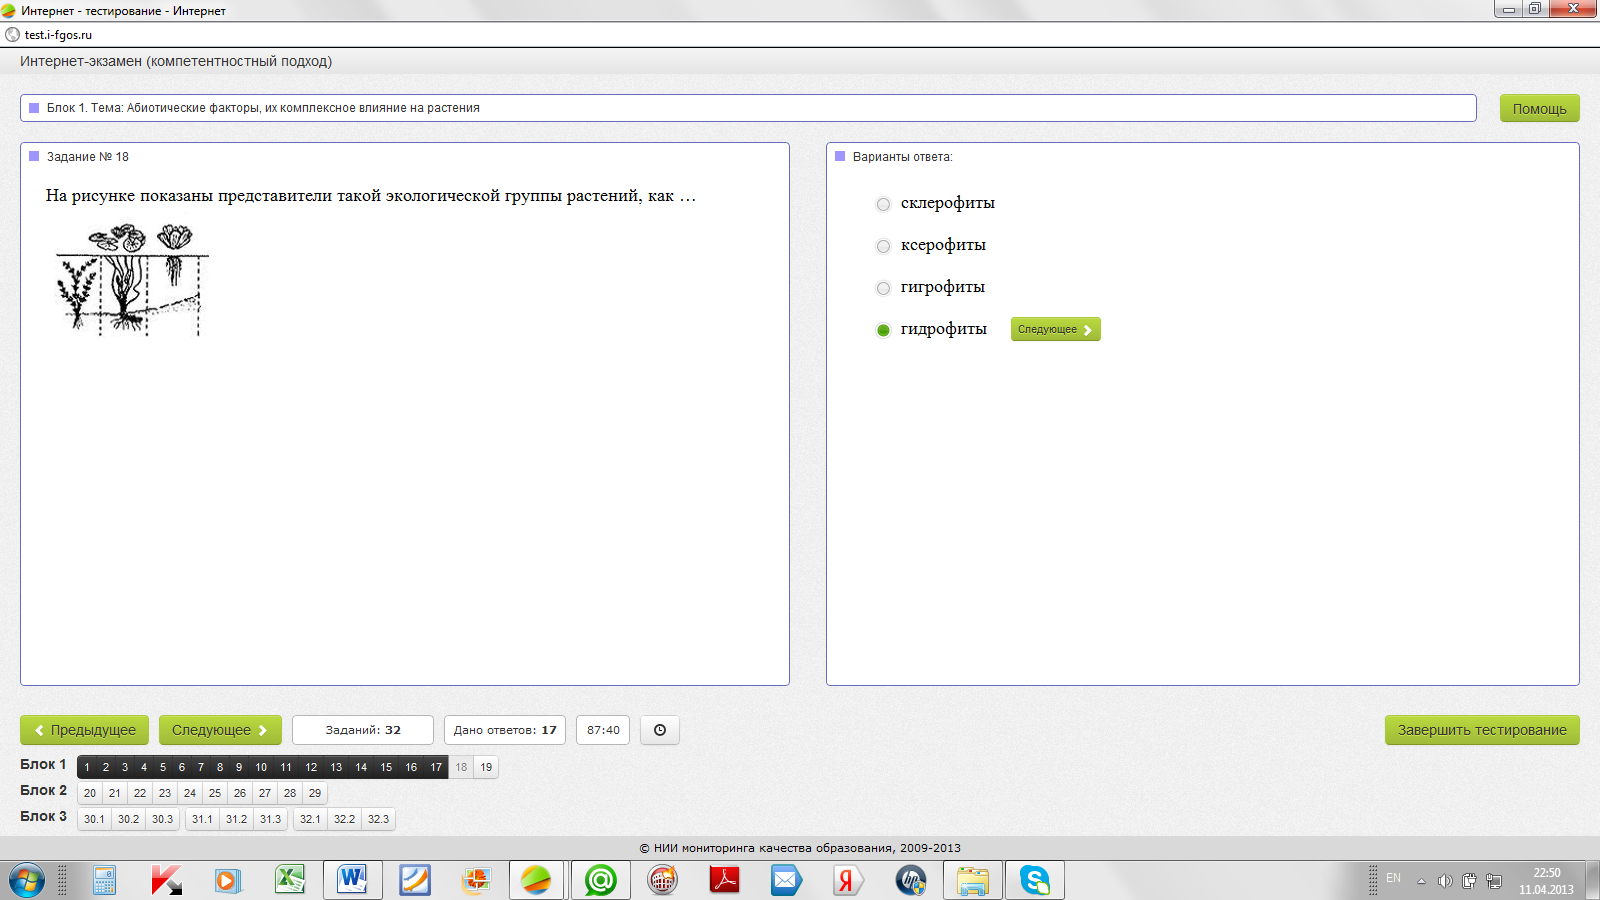The image size is (1600, 900).
Task: Open the network tray icon
Action: pyautogui.click(x=1494, y=881)
